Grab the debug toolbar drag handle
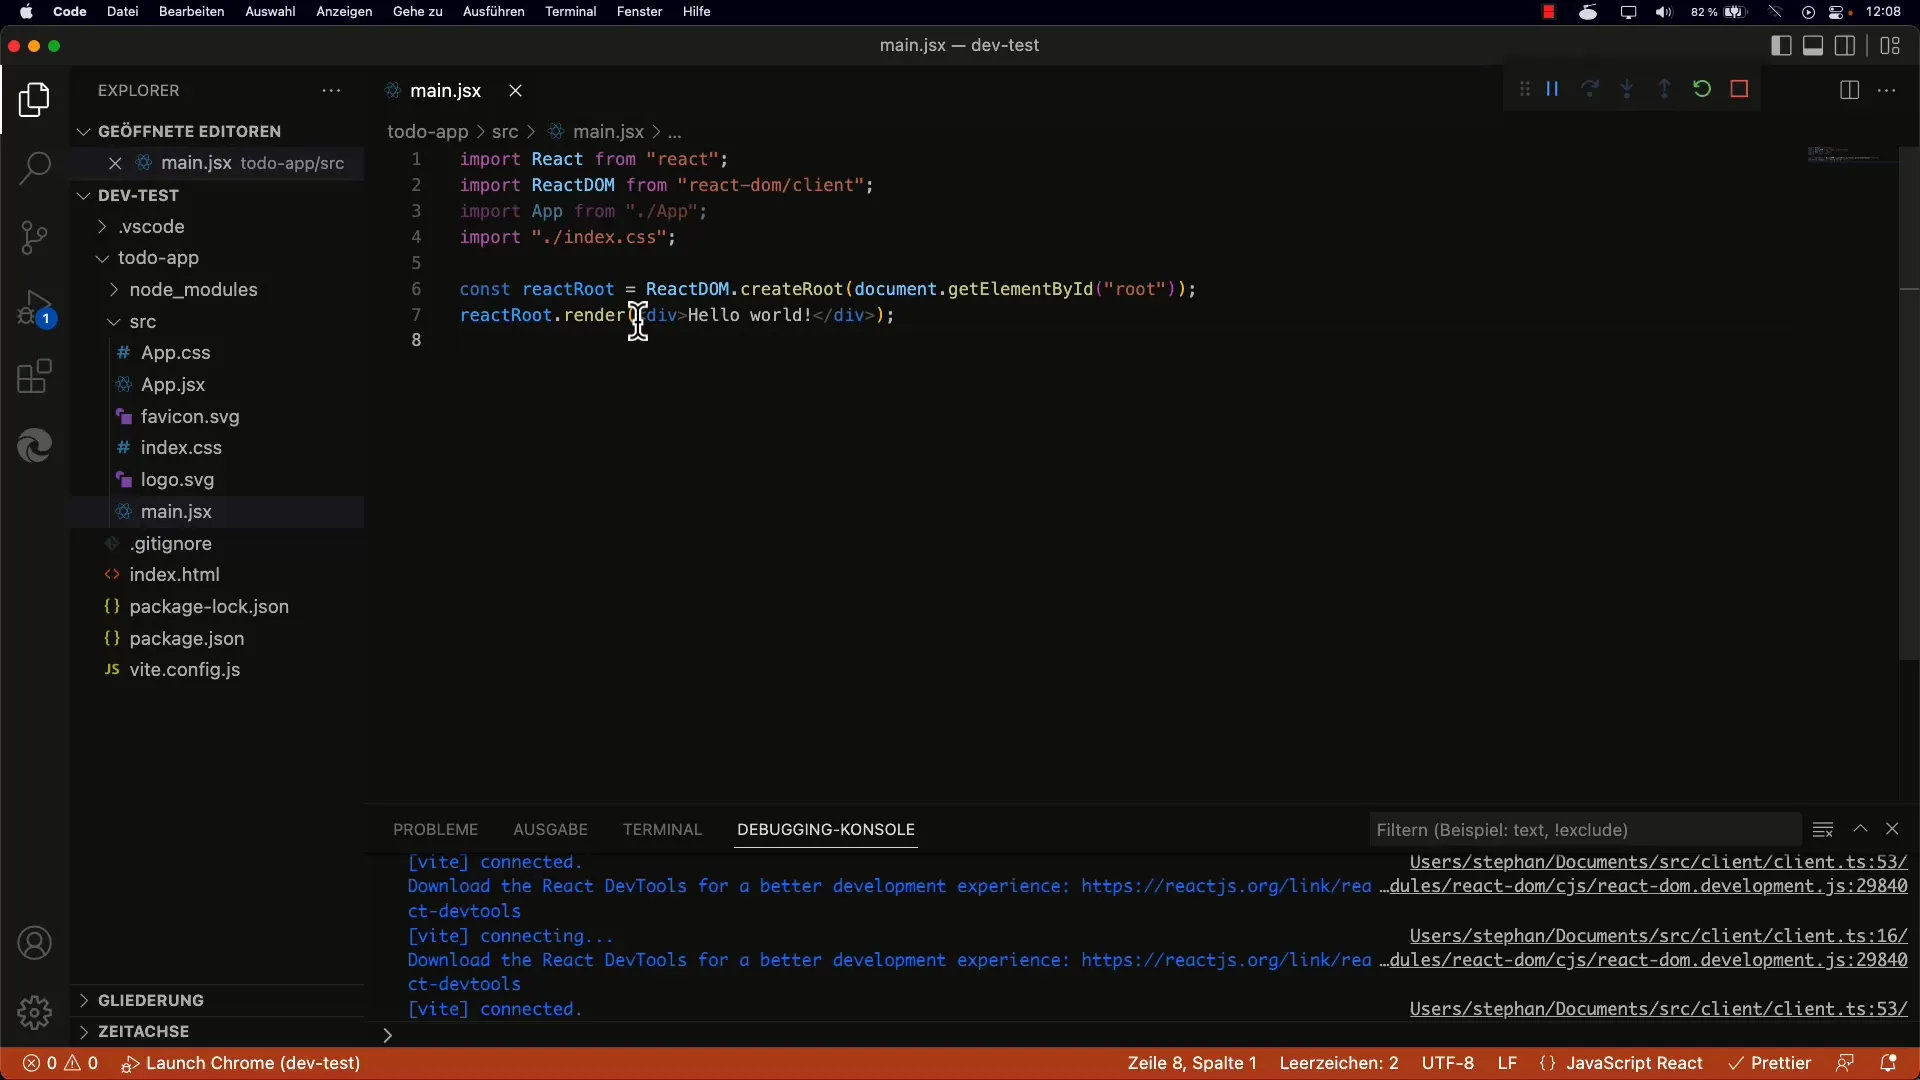 point(1524,89)
